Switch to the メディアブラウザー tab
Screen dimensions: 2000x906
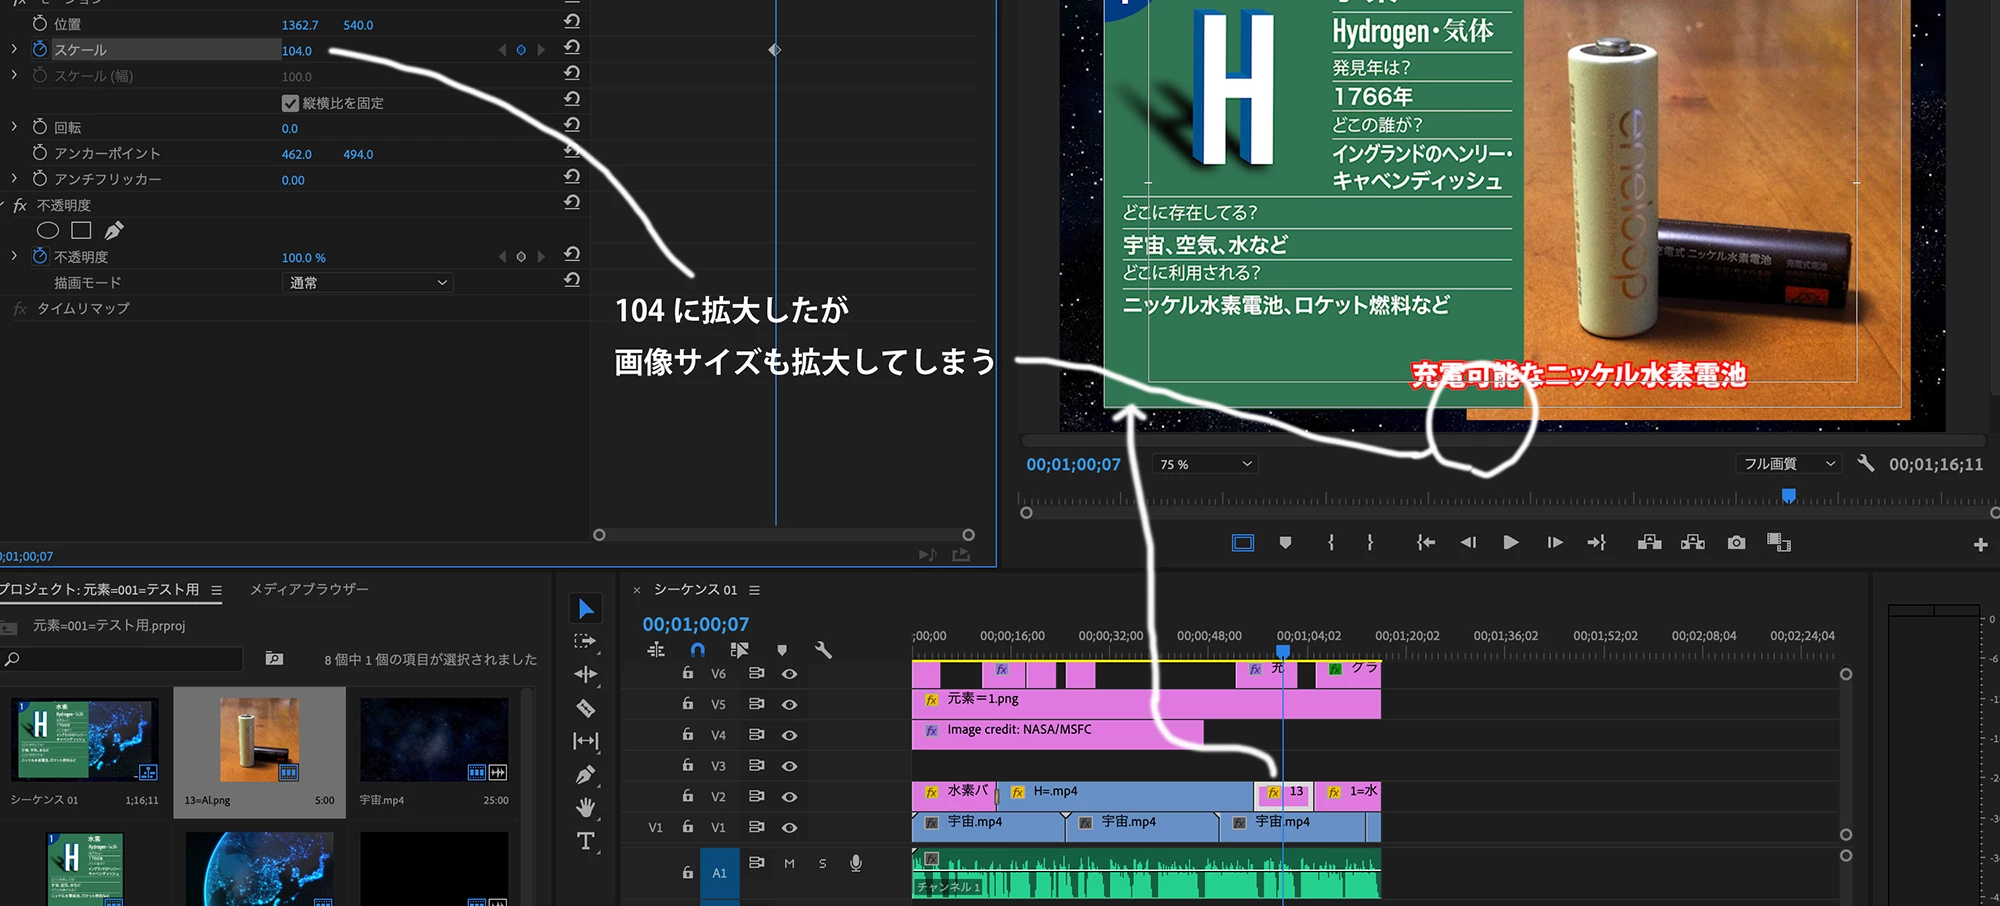[309, 589]
